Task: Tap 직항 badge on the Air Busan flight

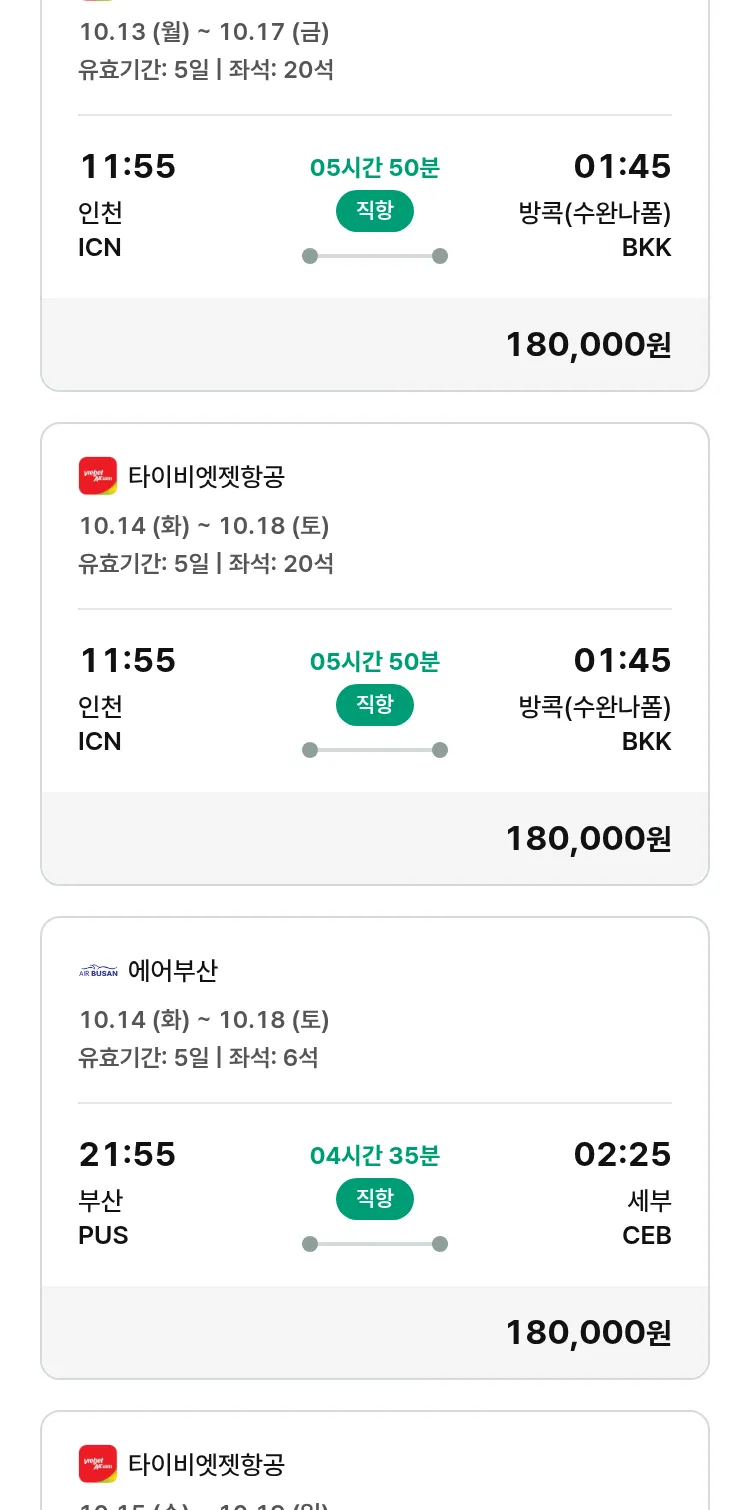Action: point(375,1198)
